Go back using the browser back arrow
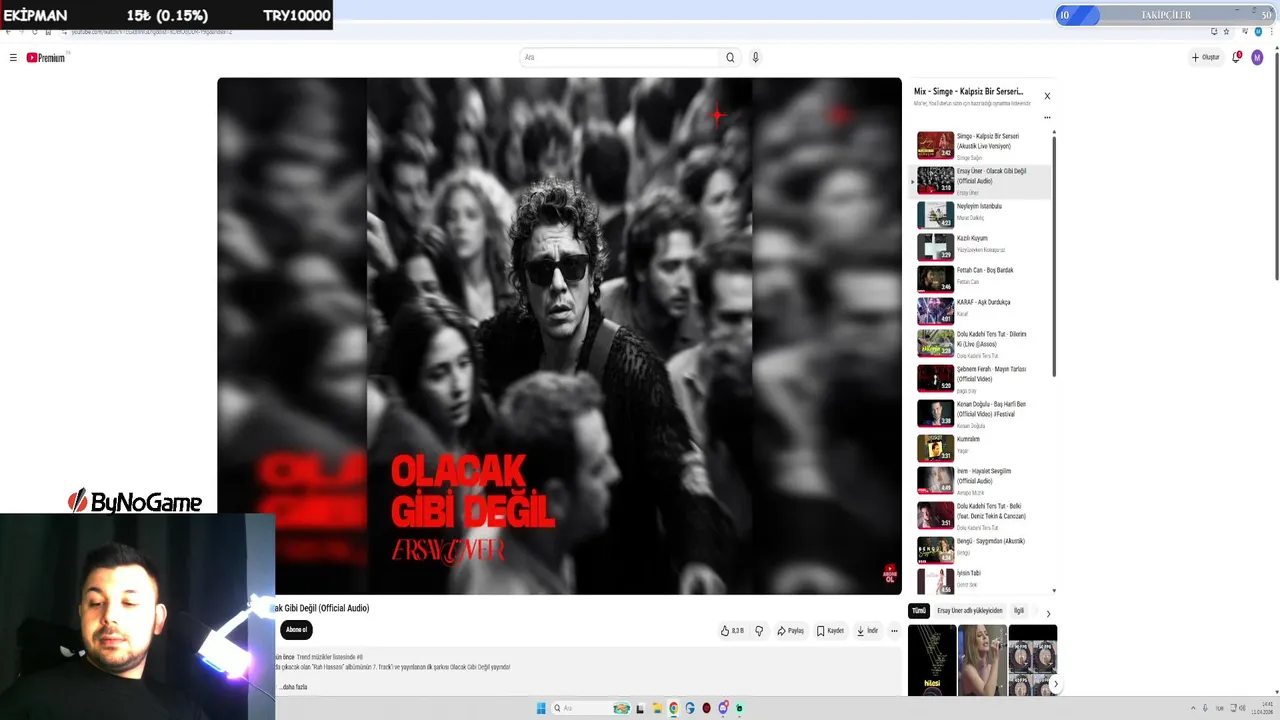Screen dimensions: 1280x720 (8, 32)
